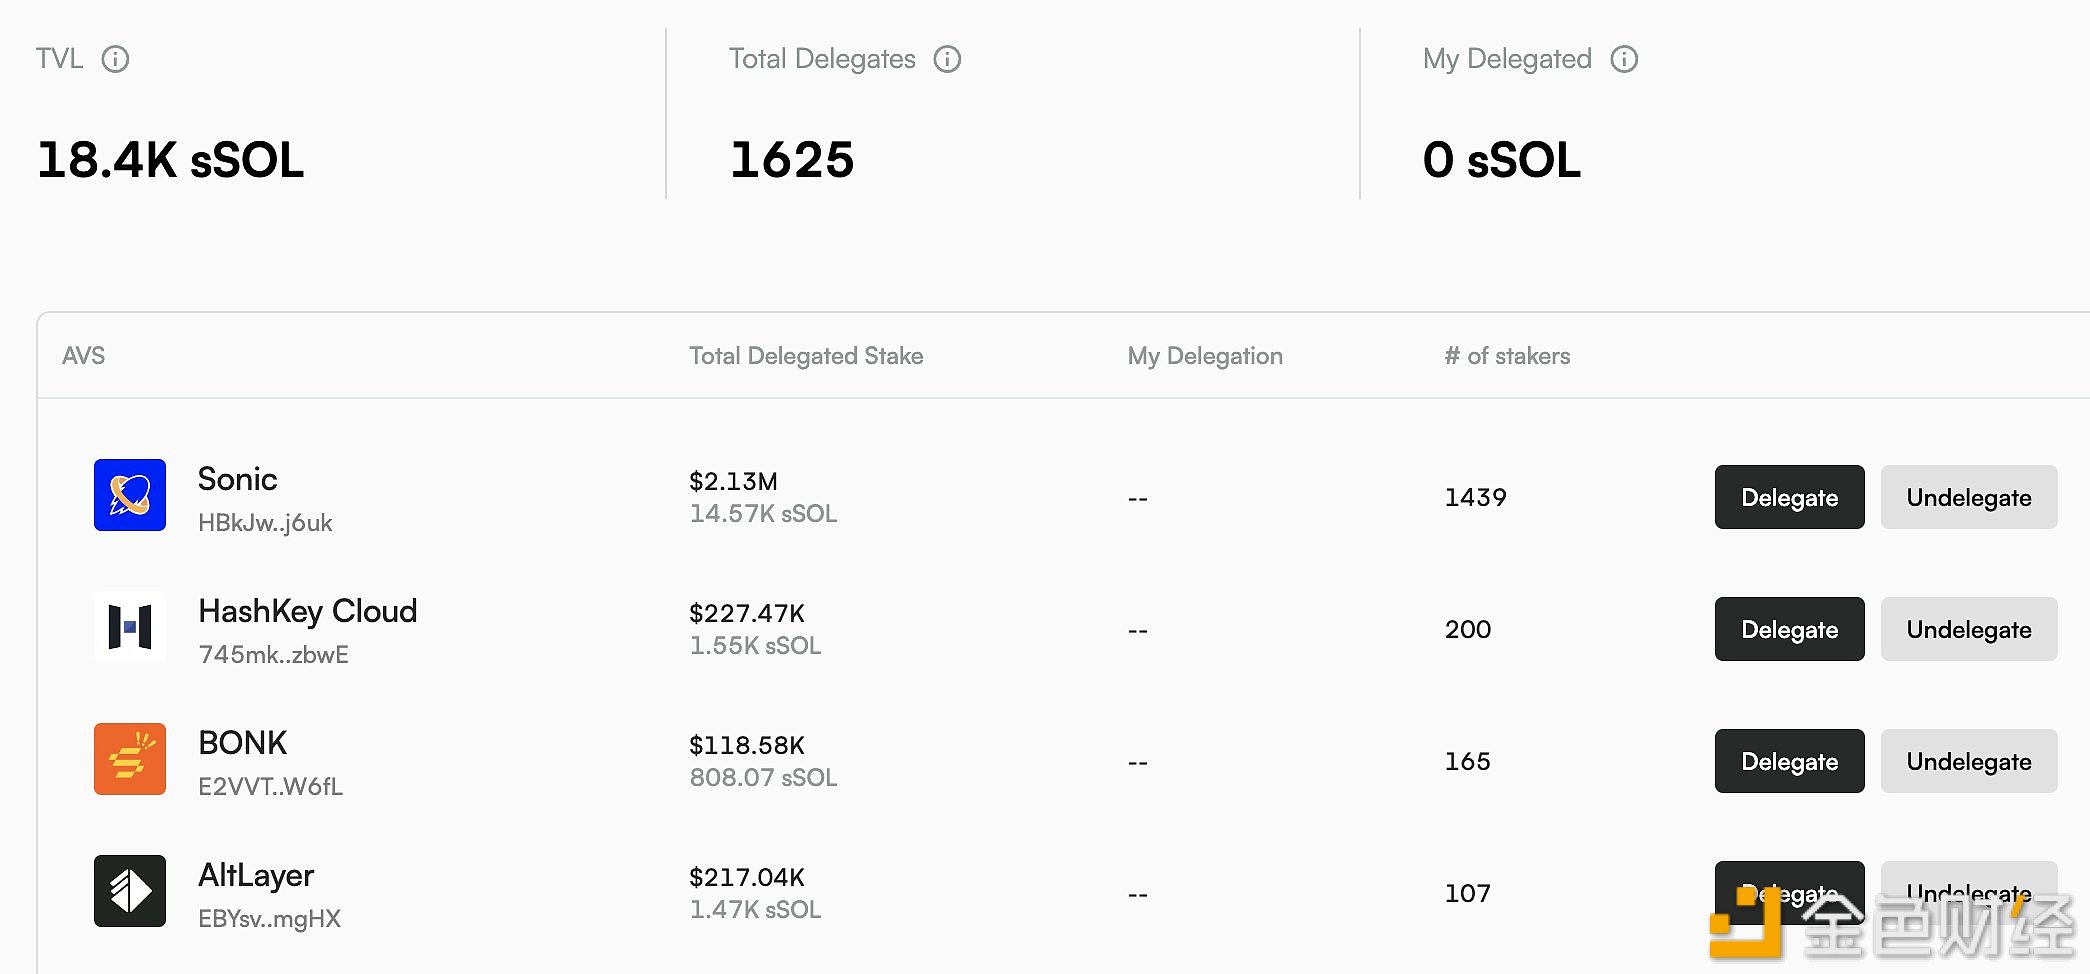This screenshot has width=2090, height=974.
Task: Click the 107 stakers count
Action: click(1467, 893)
